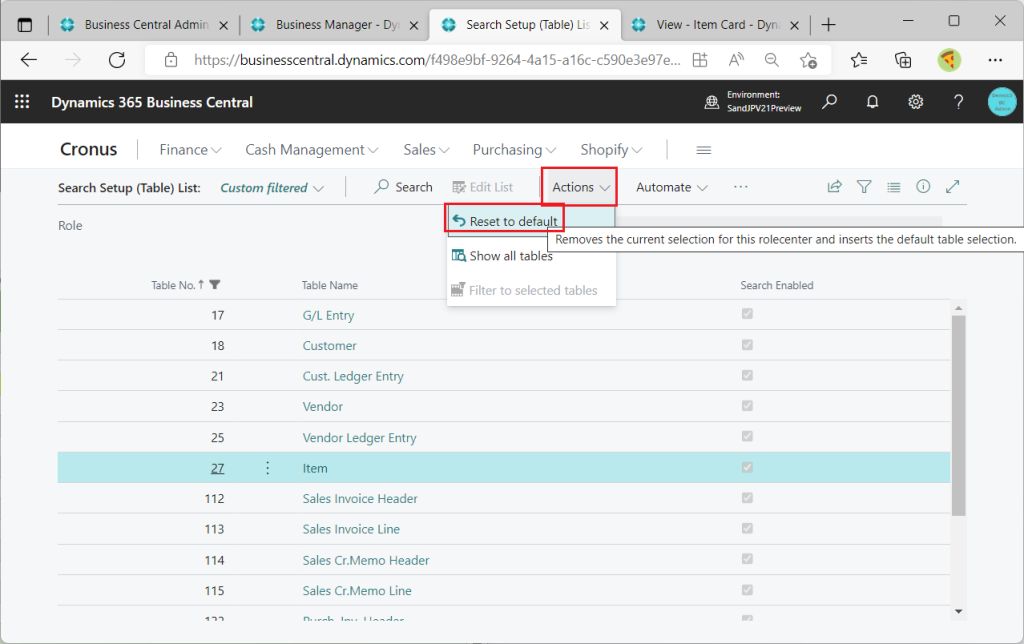Toggle the filter pane funnel icon
This screenshot has height=644, width=1024.
(864, 187)
